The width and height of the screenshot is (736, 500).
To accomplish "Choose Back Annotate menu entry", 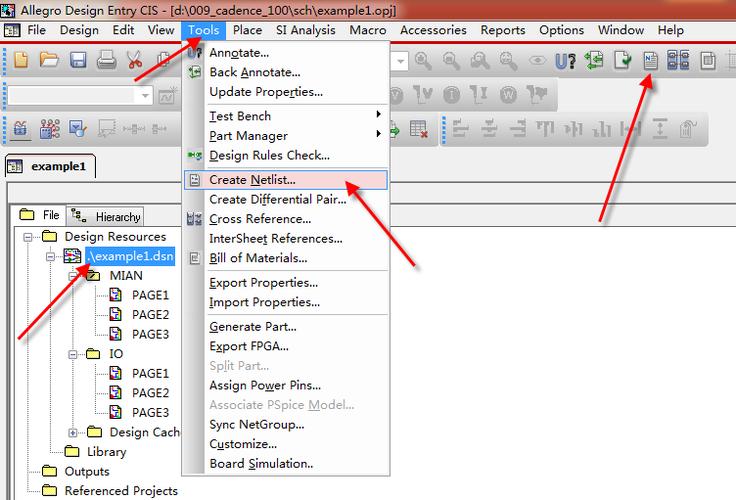I will [x=286, y=72].
